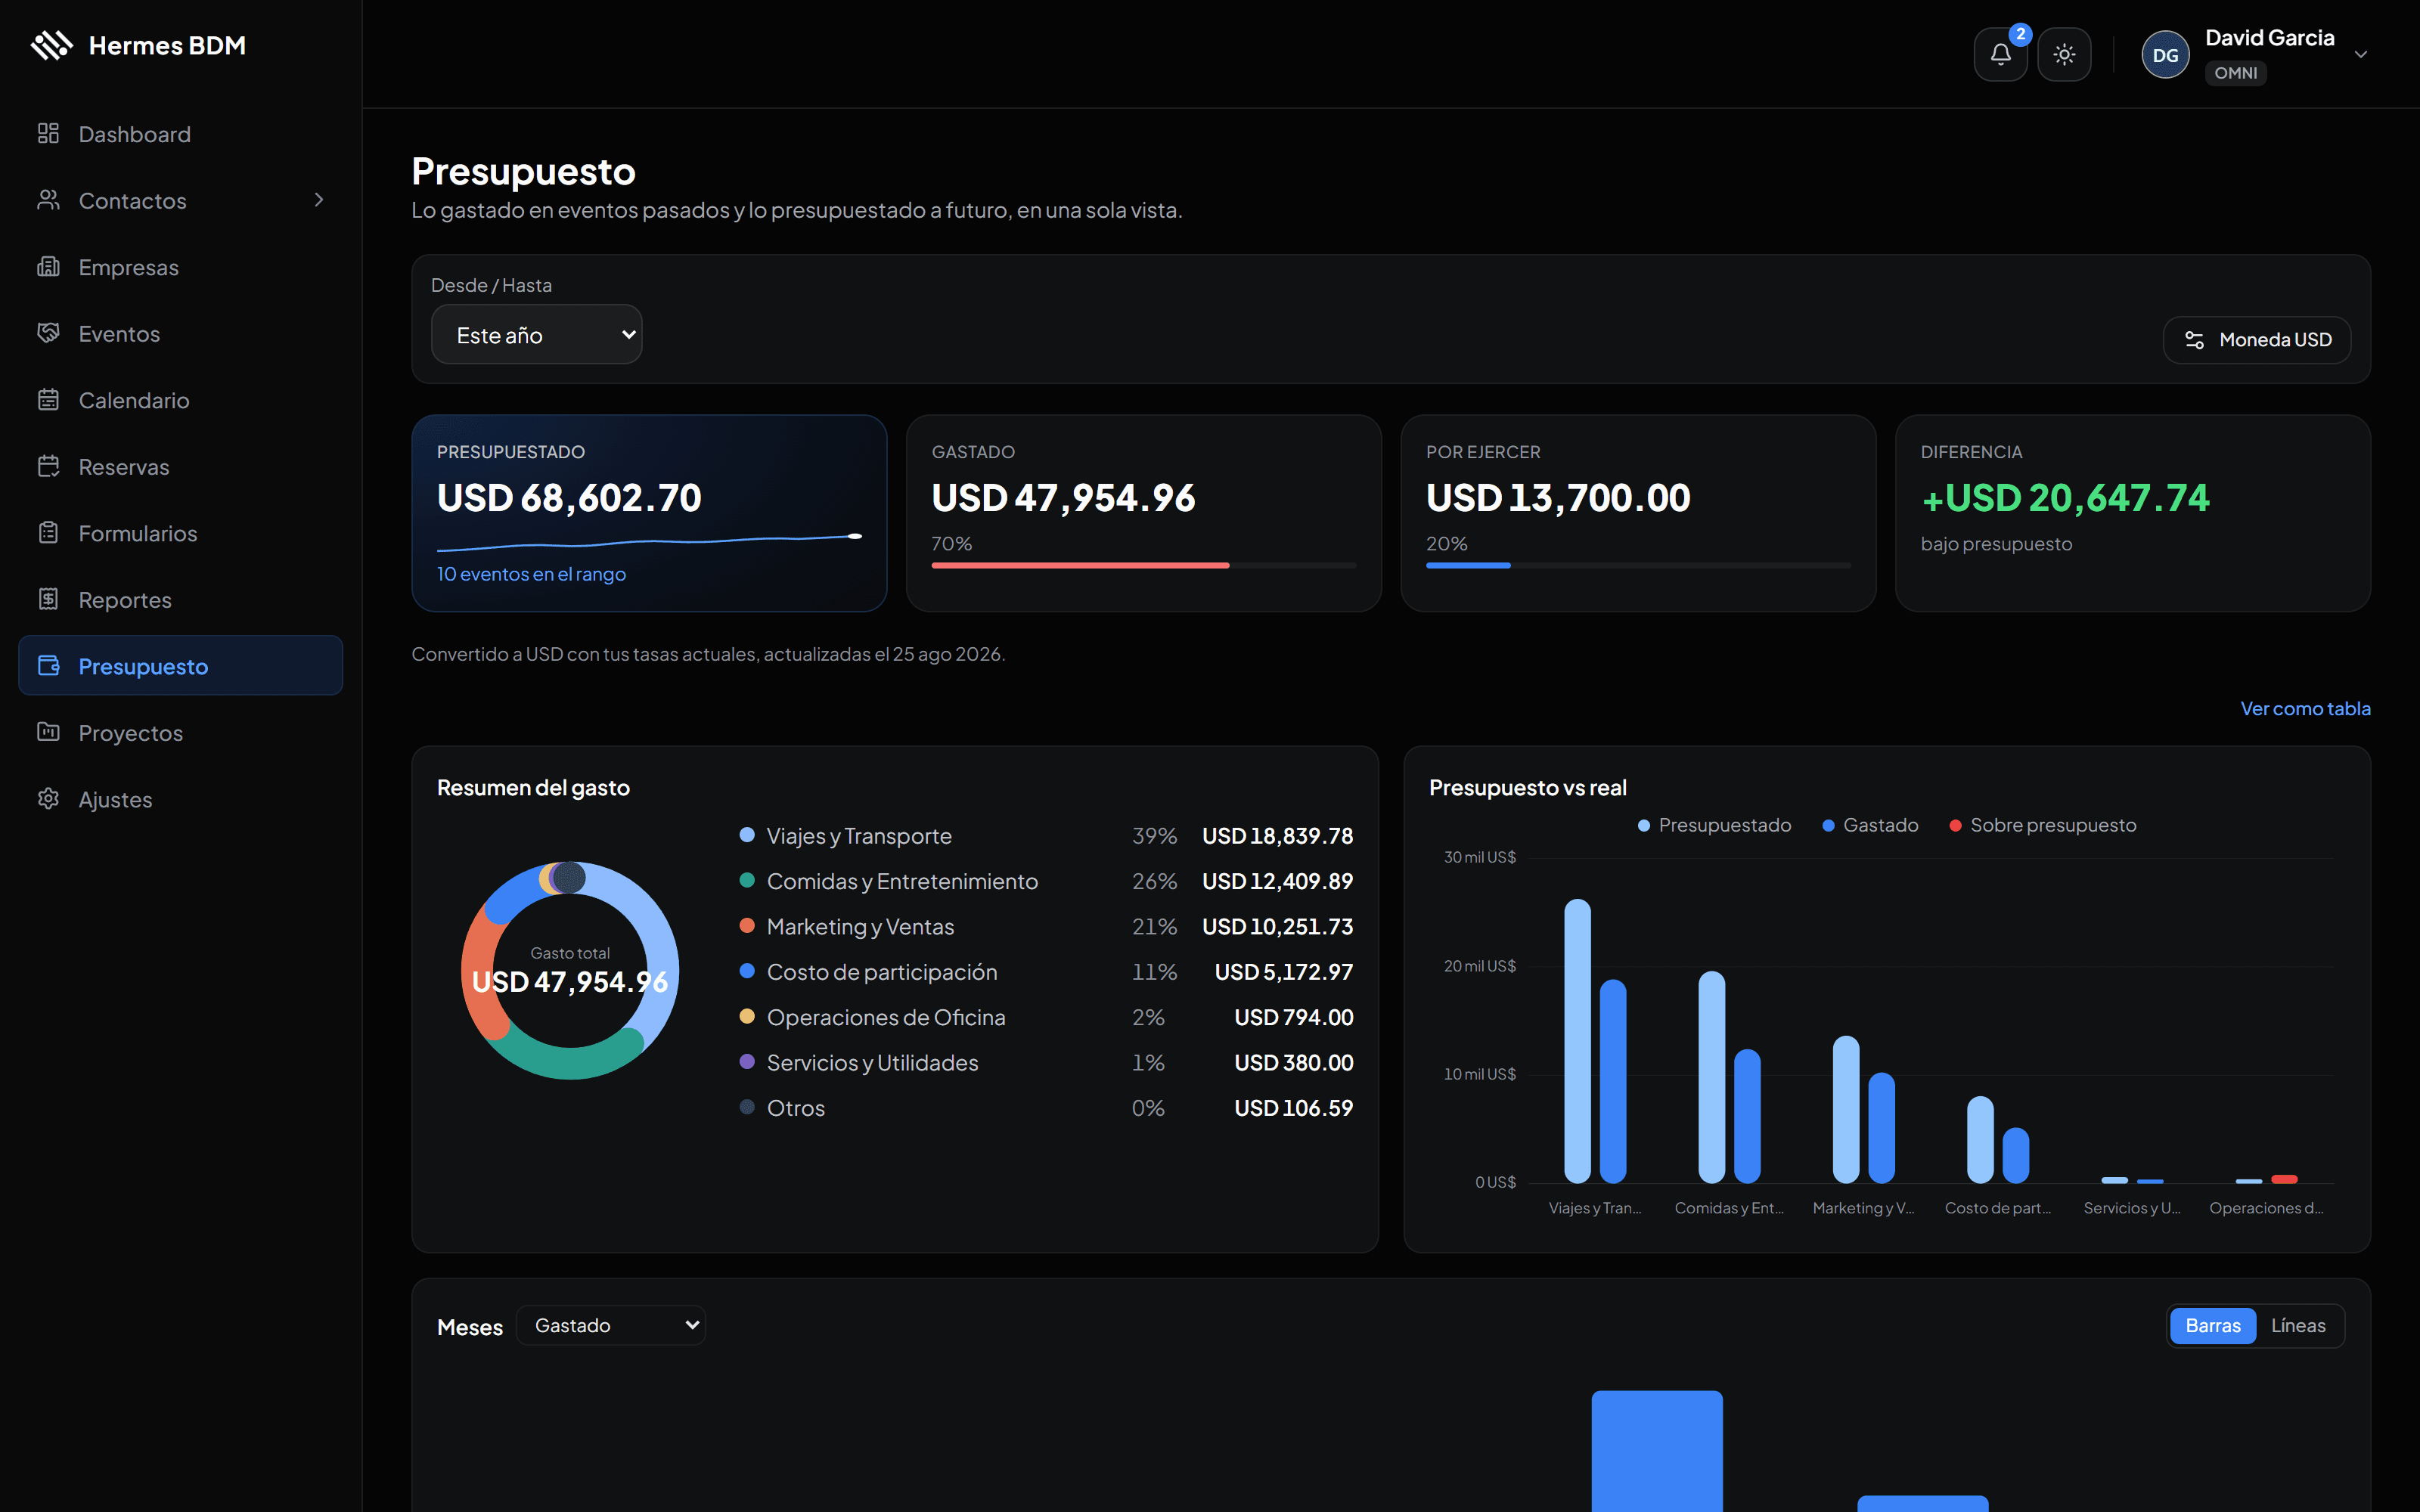Expand David Garcia account menu chevron
Image resolution: width=2420 pixels, height=1512 pixels.
point(2361,54)
